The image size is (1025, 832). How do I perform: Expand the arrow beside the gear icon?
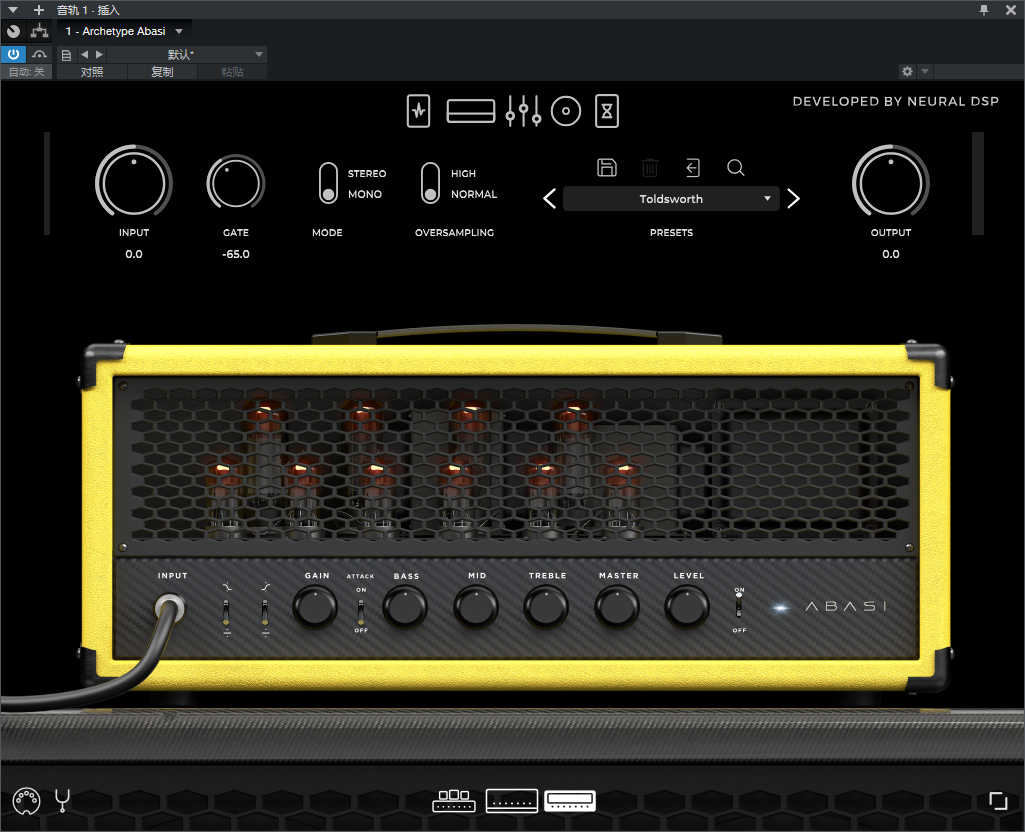[x=924, y=71]
